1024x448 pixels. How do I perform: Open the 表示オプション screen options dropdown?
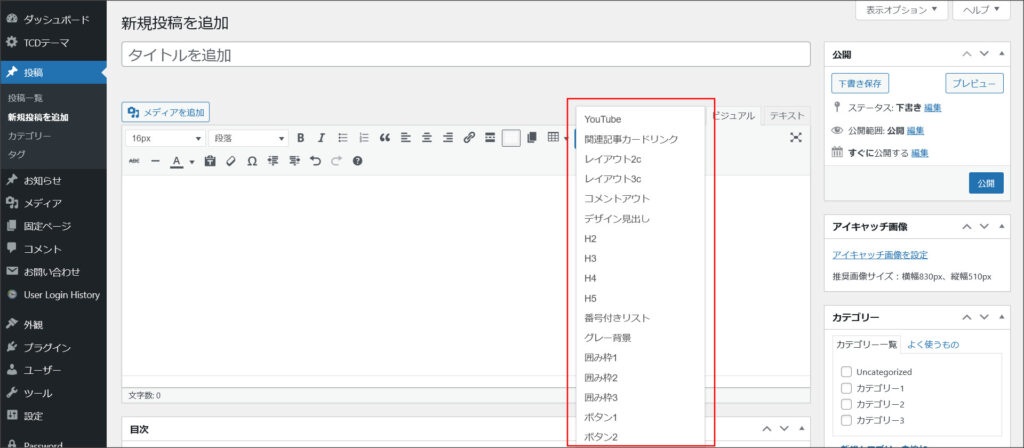(901, 10)
